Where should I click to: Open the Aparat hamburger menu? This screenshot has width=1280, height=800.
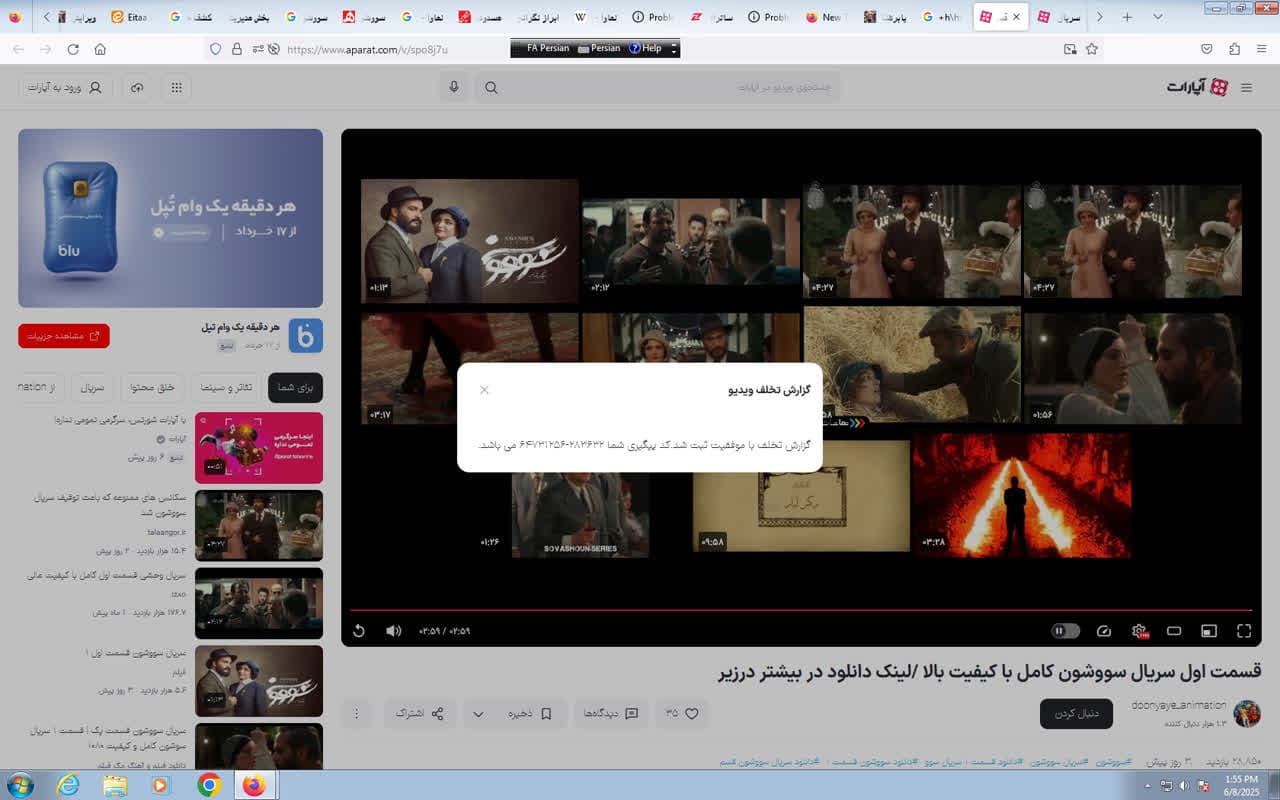click(x=1246, y=88)
